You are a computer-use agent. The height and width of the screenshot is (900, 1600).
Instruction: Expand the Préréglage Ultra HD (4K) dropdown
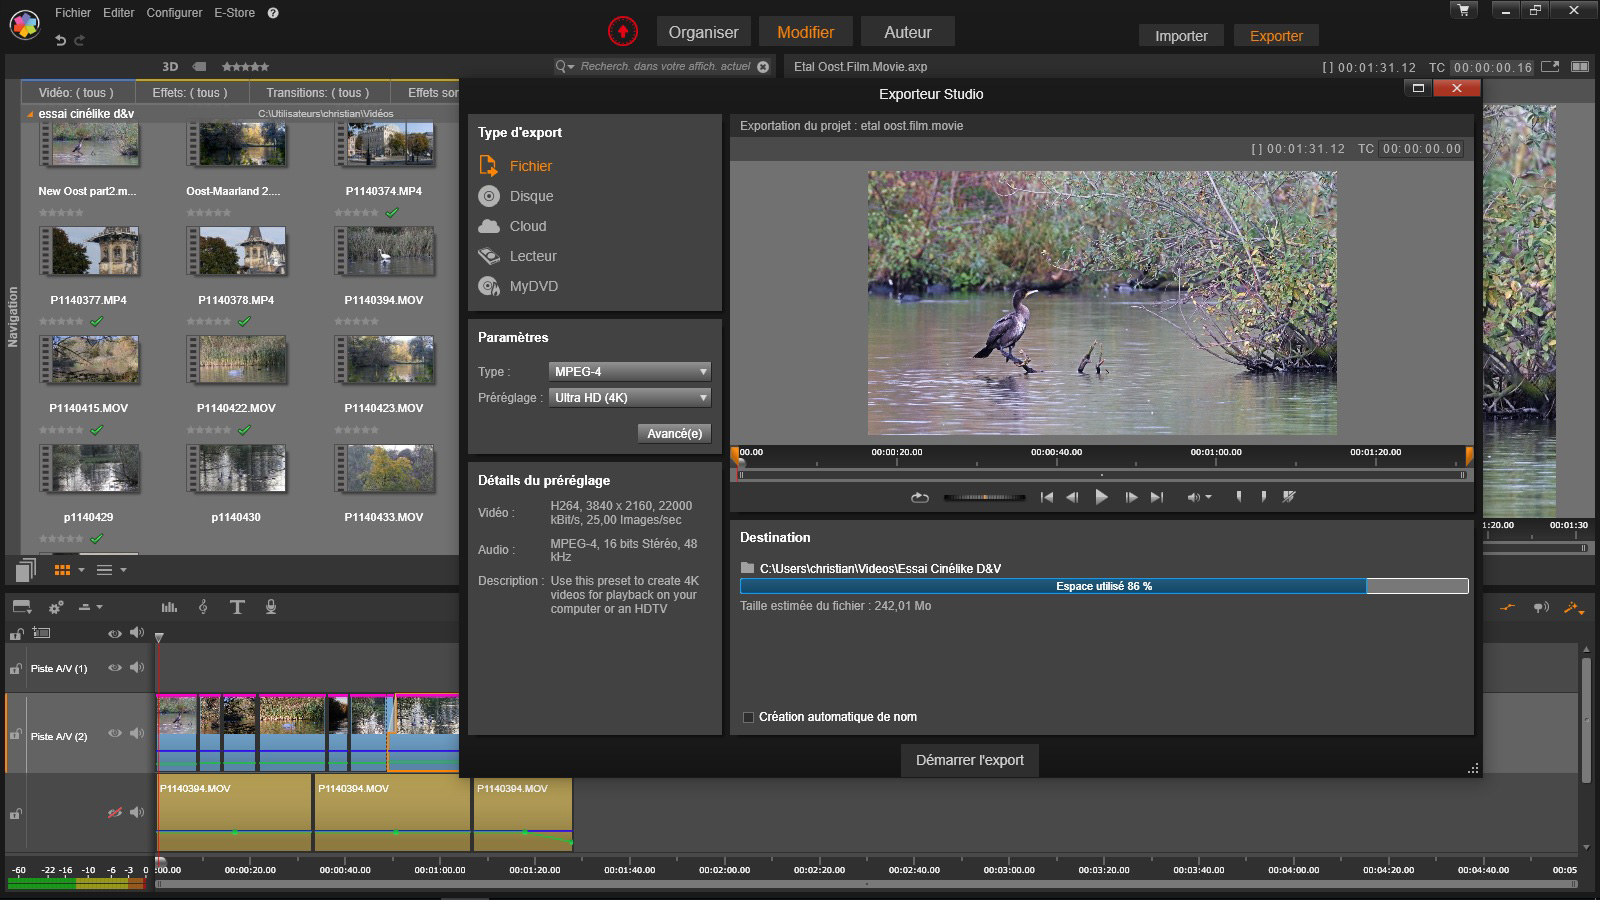[629, 398]
